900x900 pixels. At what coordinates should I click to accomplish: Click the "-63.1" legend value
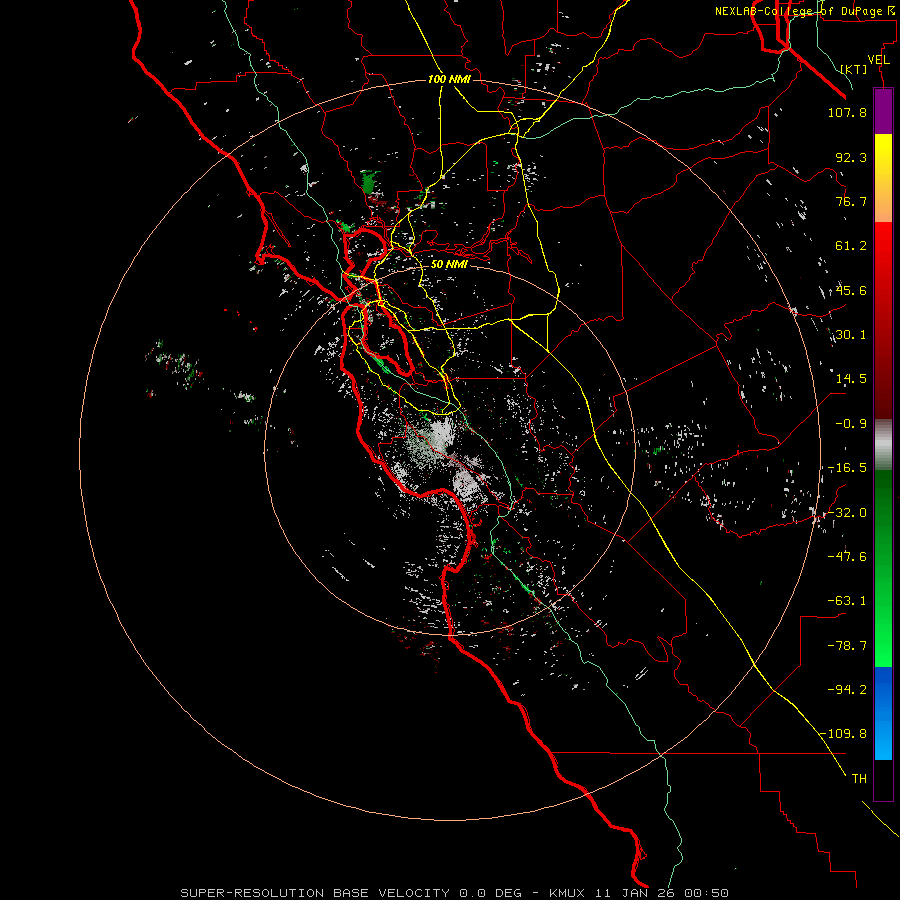click(847, 601)
